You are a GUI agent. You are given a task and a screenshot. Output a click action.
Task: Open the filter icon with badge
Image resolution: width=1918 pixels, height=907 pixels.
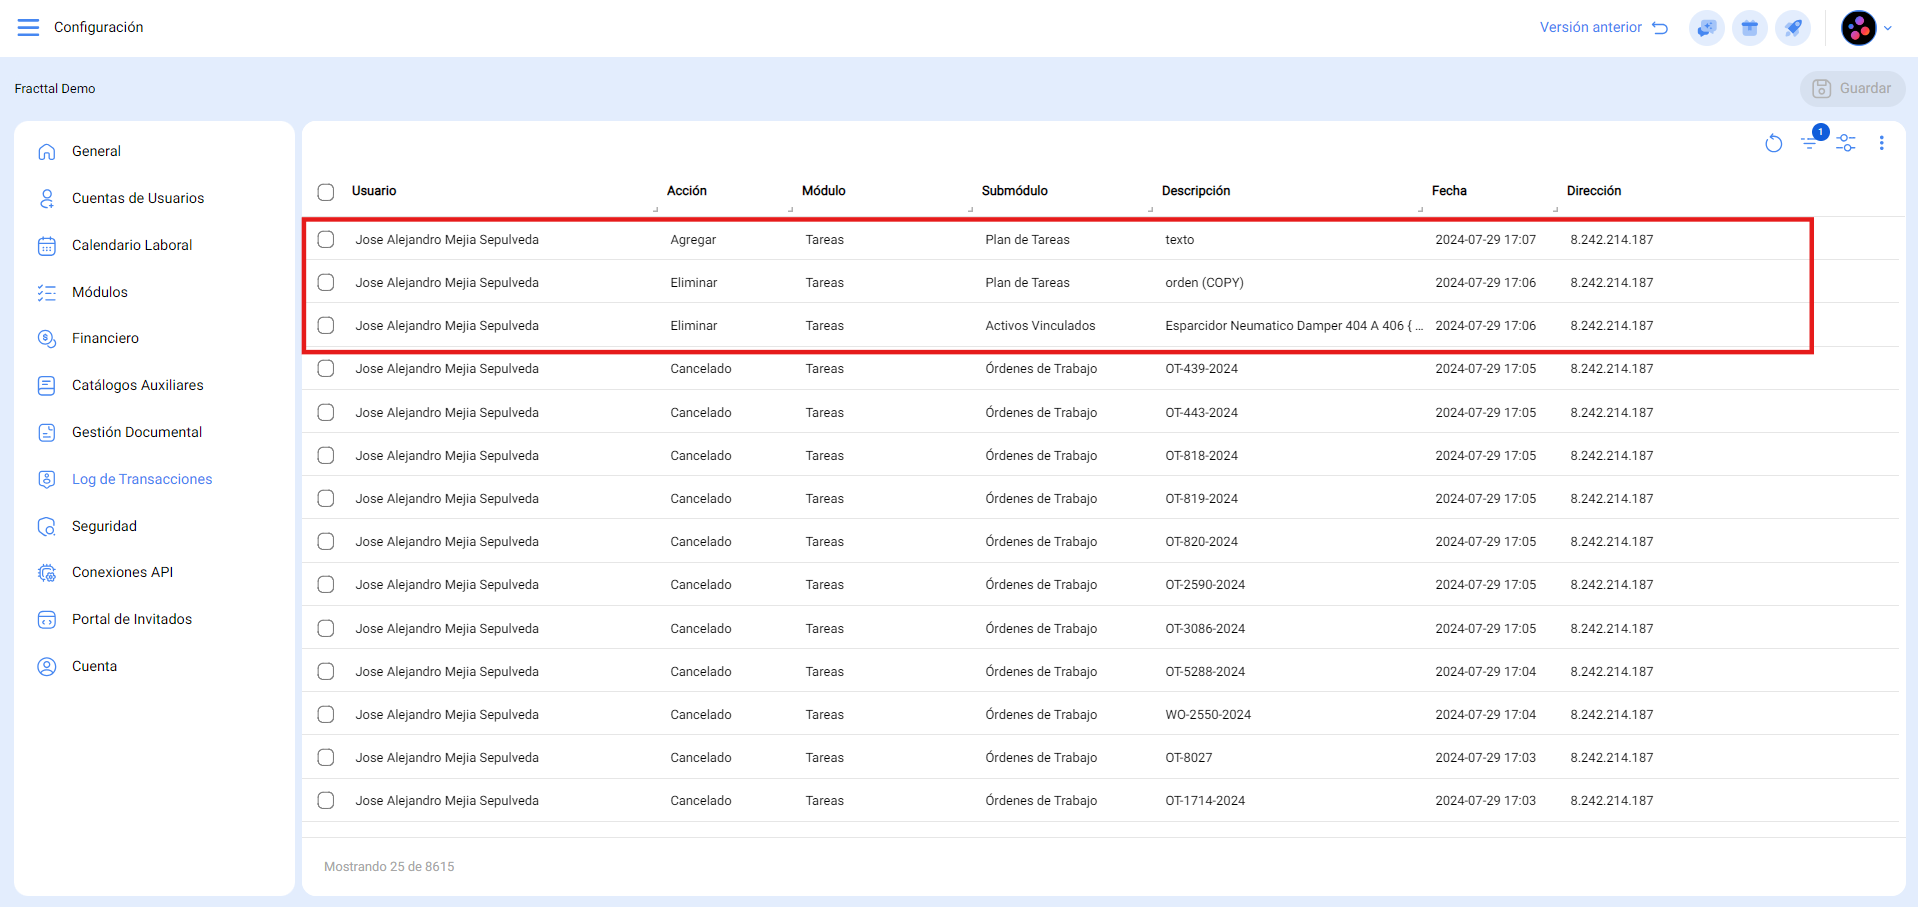tap(1810, 143)
